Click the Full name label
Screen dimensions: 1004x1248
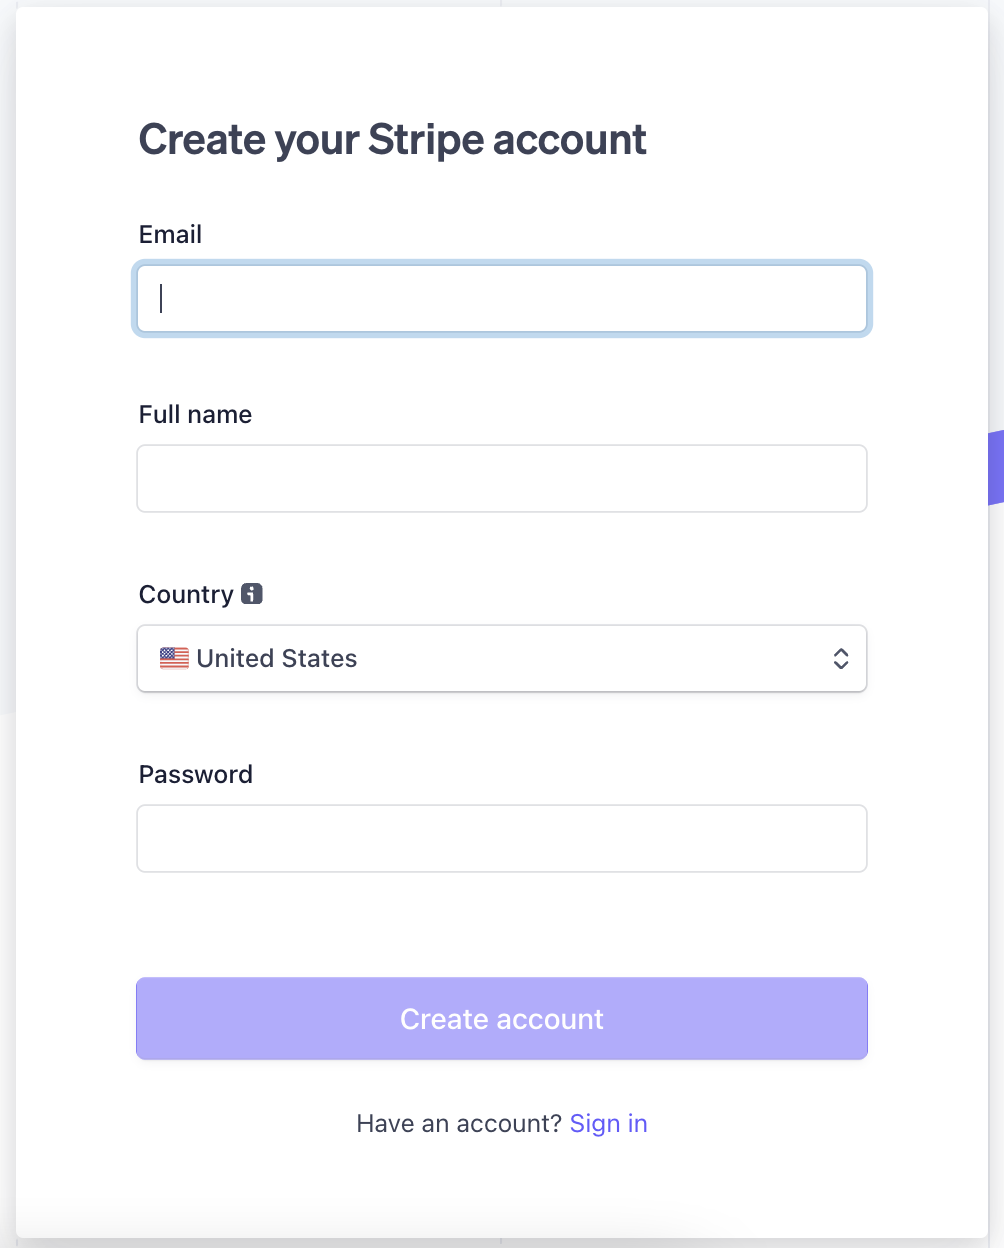(195, 414)
